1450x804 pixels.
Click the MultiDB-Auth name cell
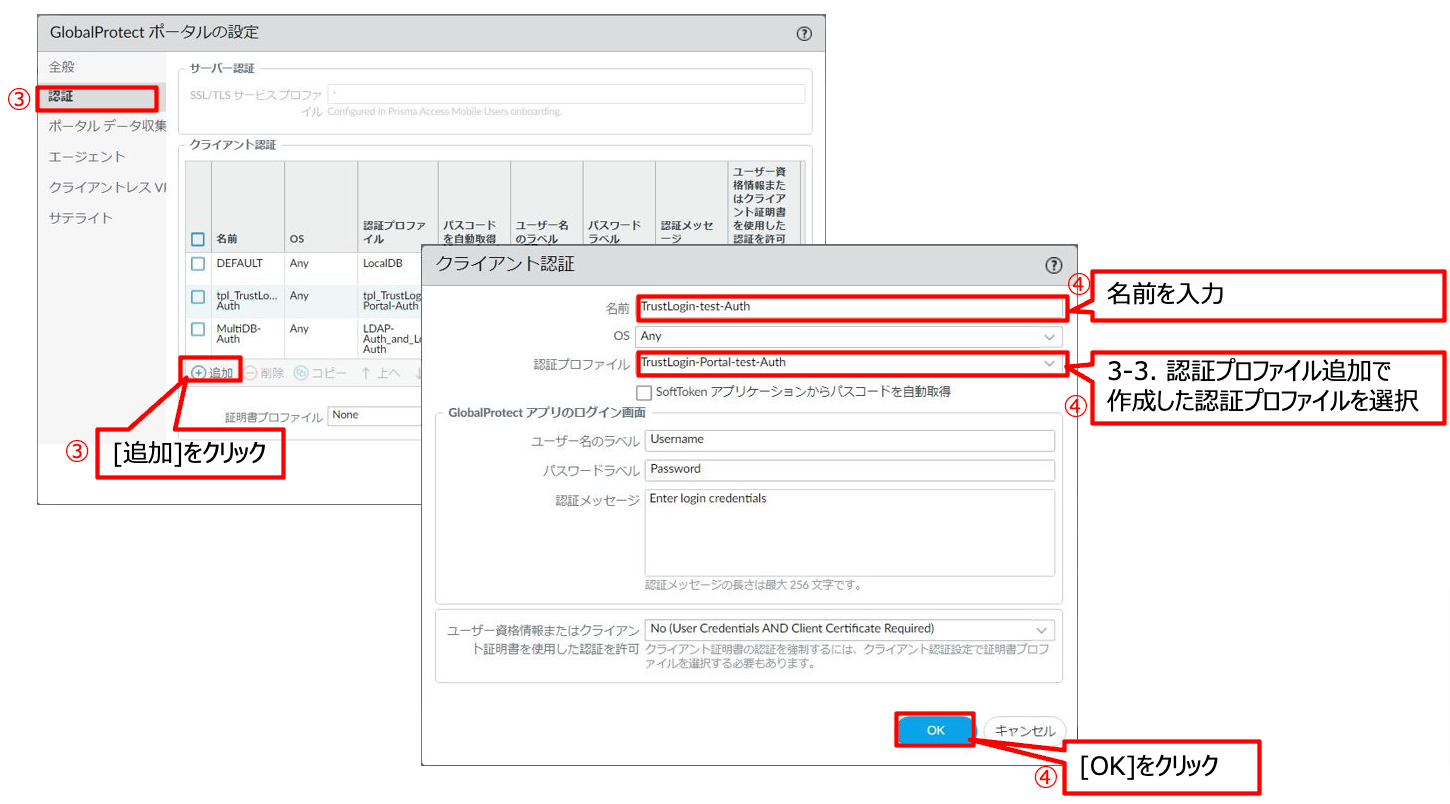(x=237, y=334)
